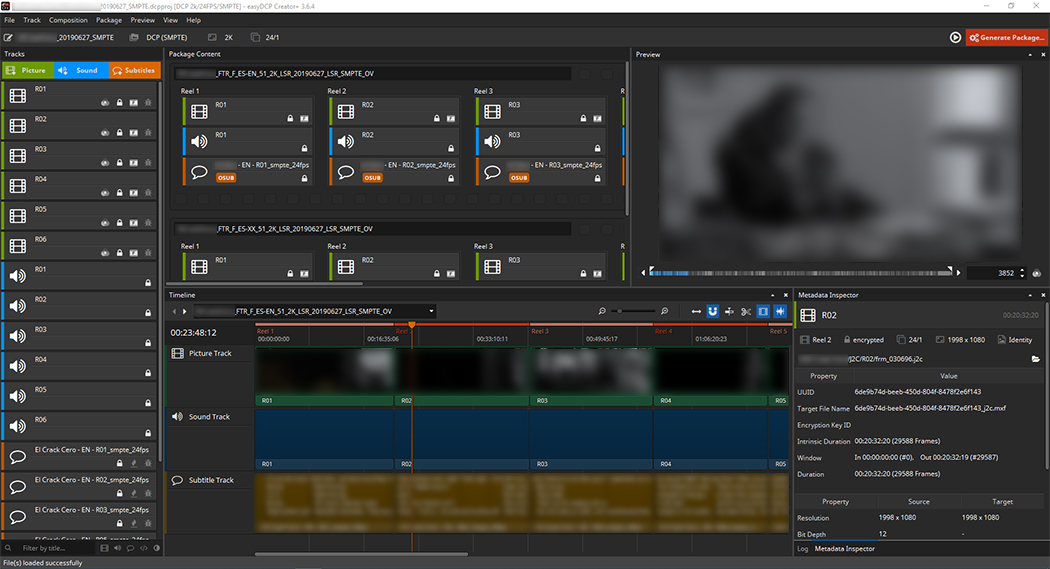
Task: Click the Generate Package button
Action: click(1006, 37)
